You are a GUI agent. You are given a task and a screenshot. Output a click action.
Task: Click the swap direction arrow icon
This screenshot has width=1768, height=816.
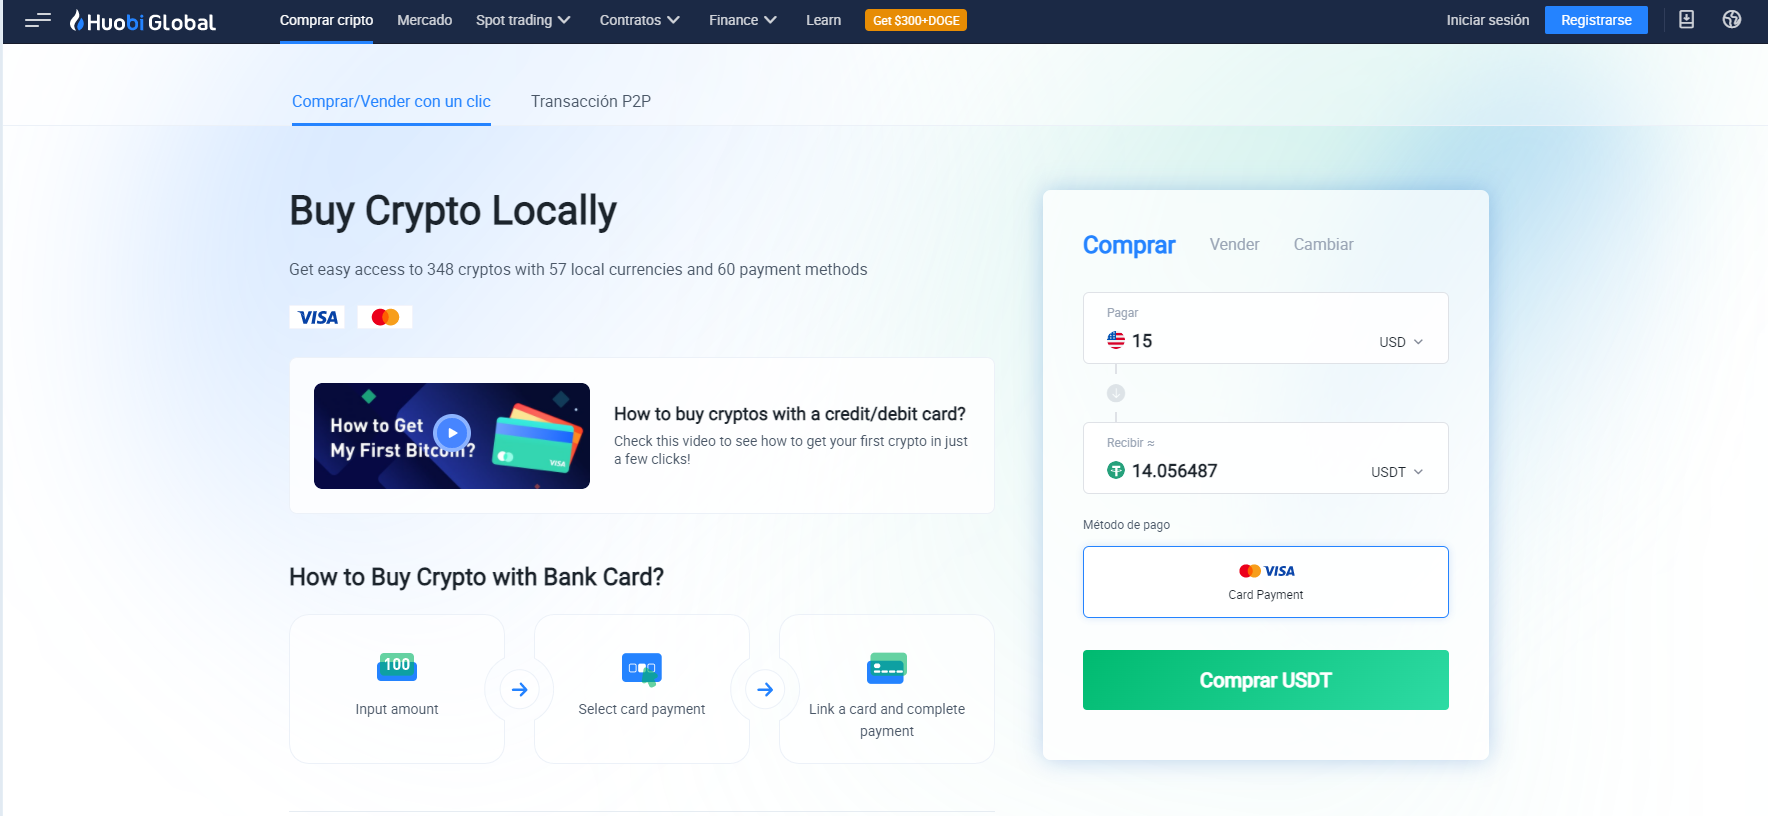pos(1116,393)
